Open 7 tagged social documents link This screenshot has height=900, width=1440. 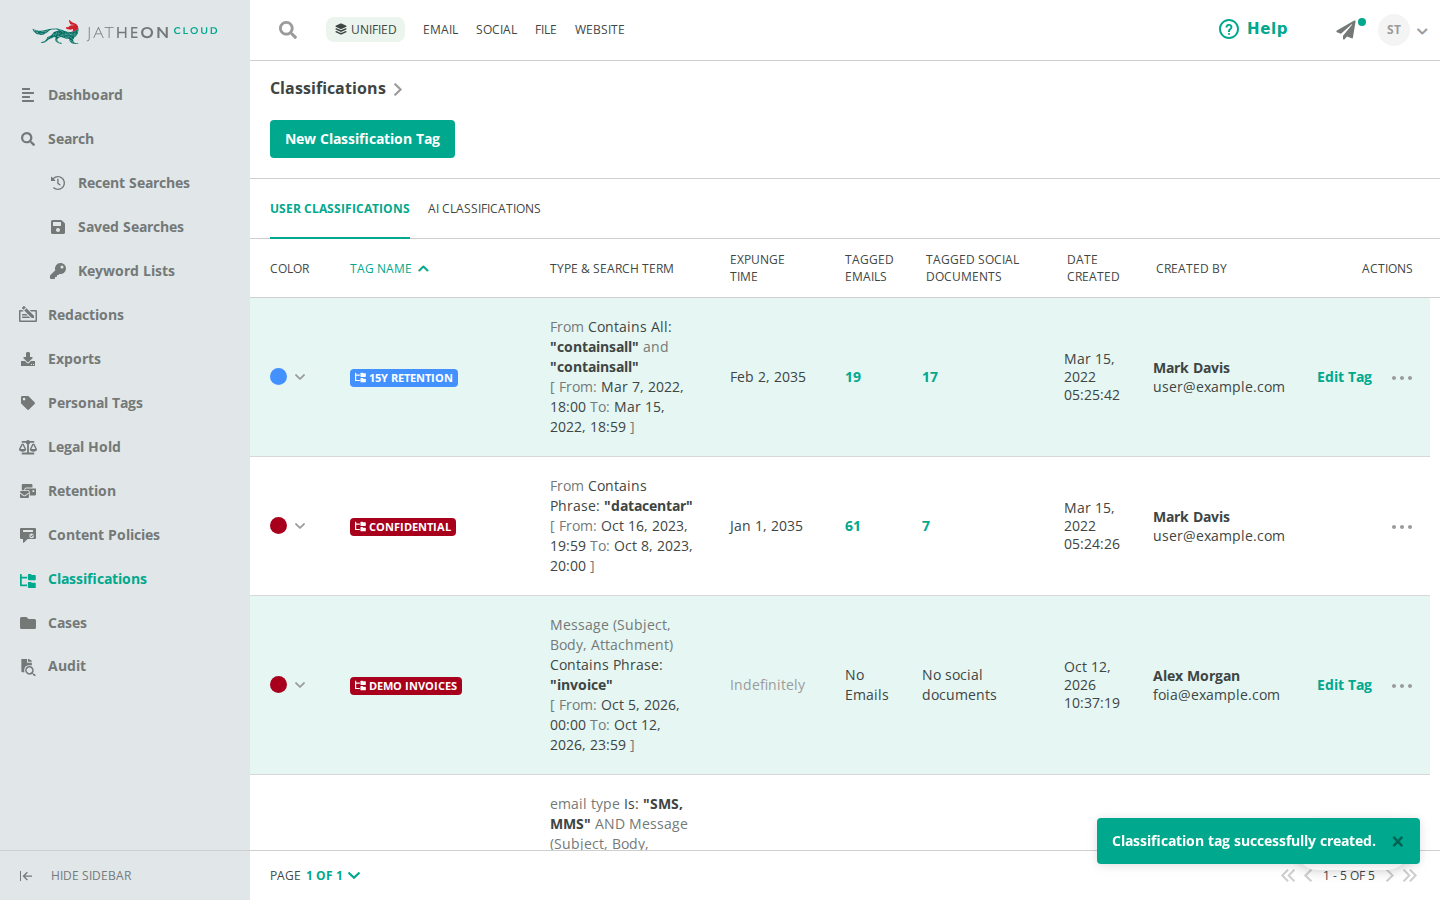tap(926, 526)
